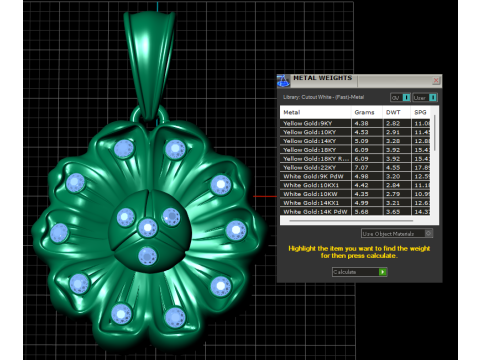Click the Metal Weights scale icon

pyautogui.click(x=283, y=81)
